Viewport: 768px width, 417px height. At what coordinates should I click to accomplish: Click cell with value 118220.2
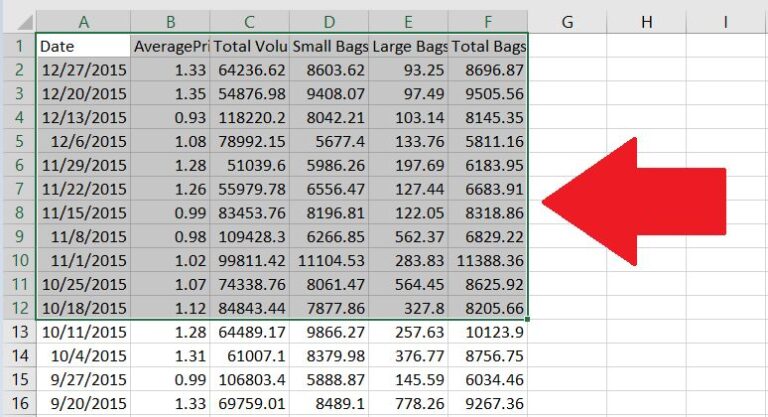(250, 118)
